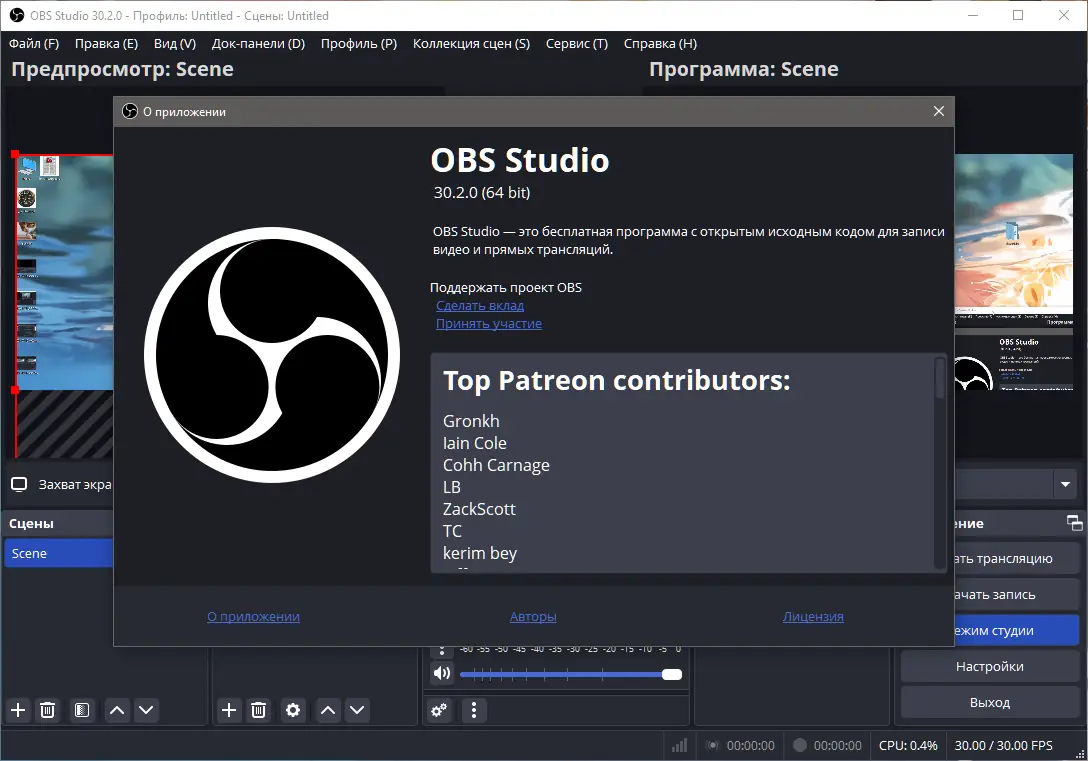Close the О приложении dialog
1088x761 pixels.
pyautogui.click(x=939, y=111)
